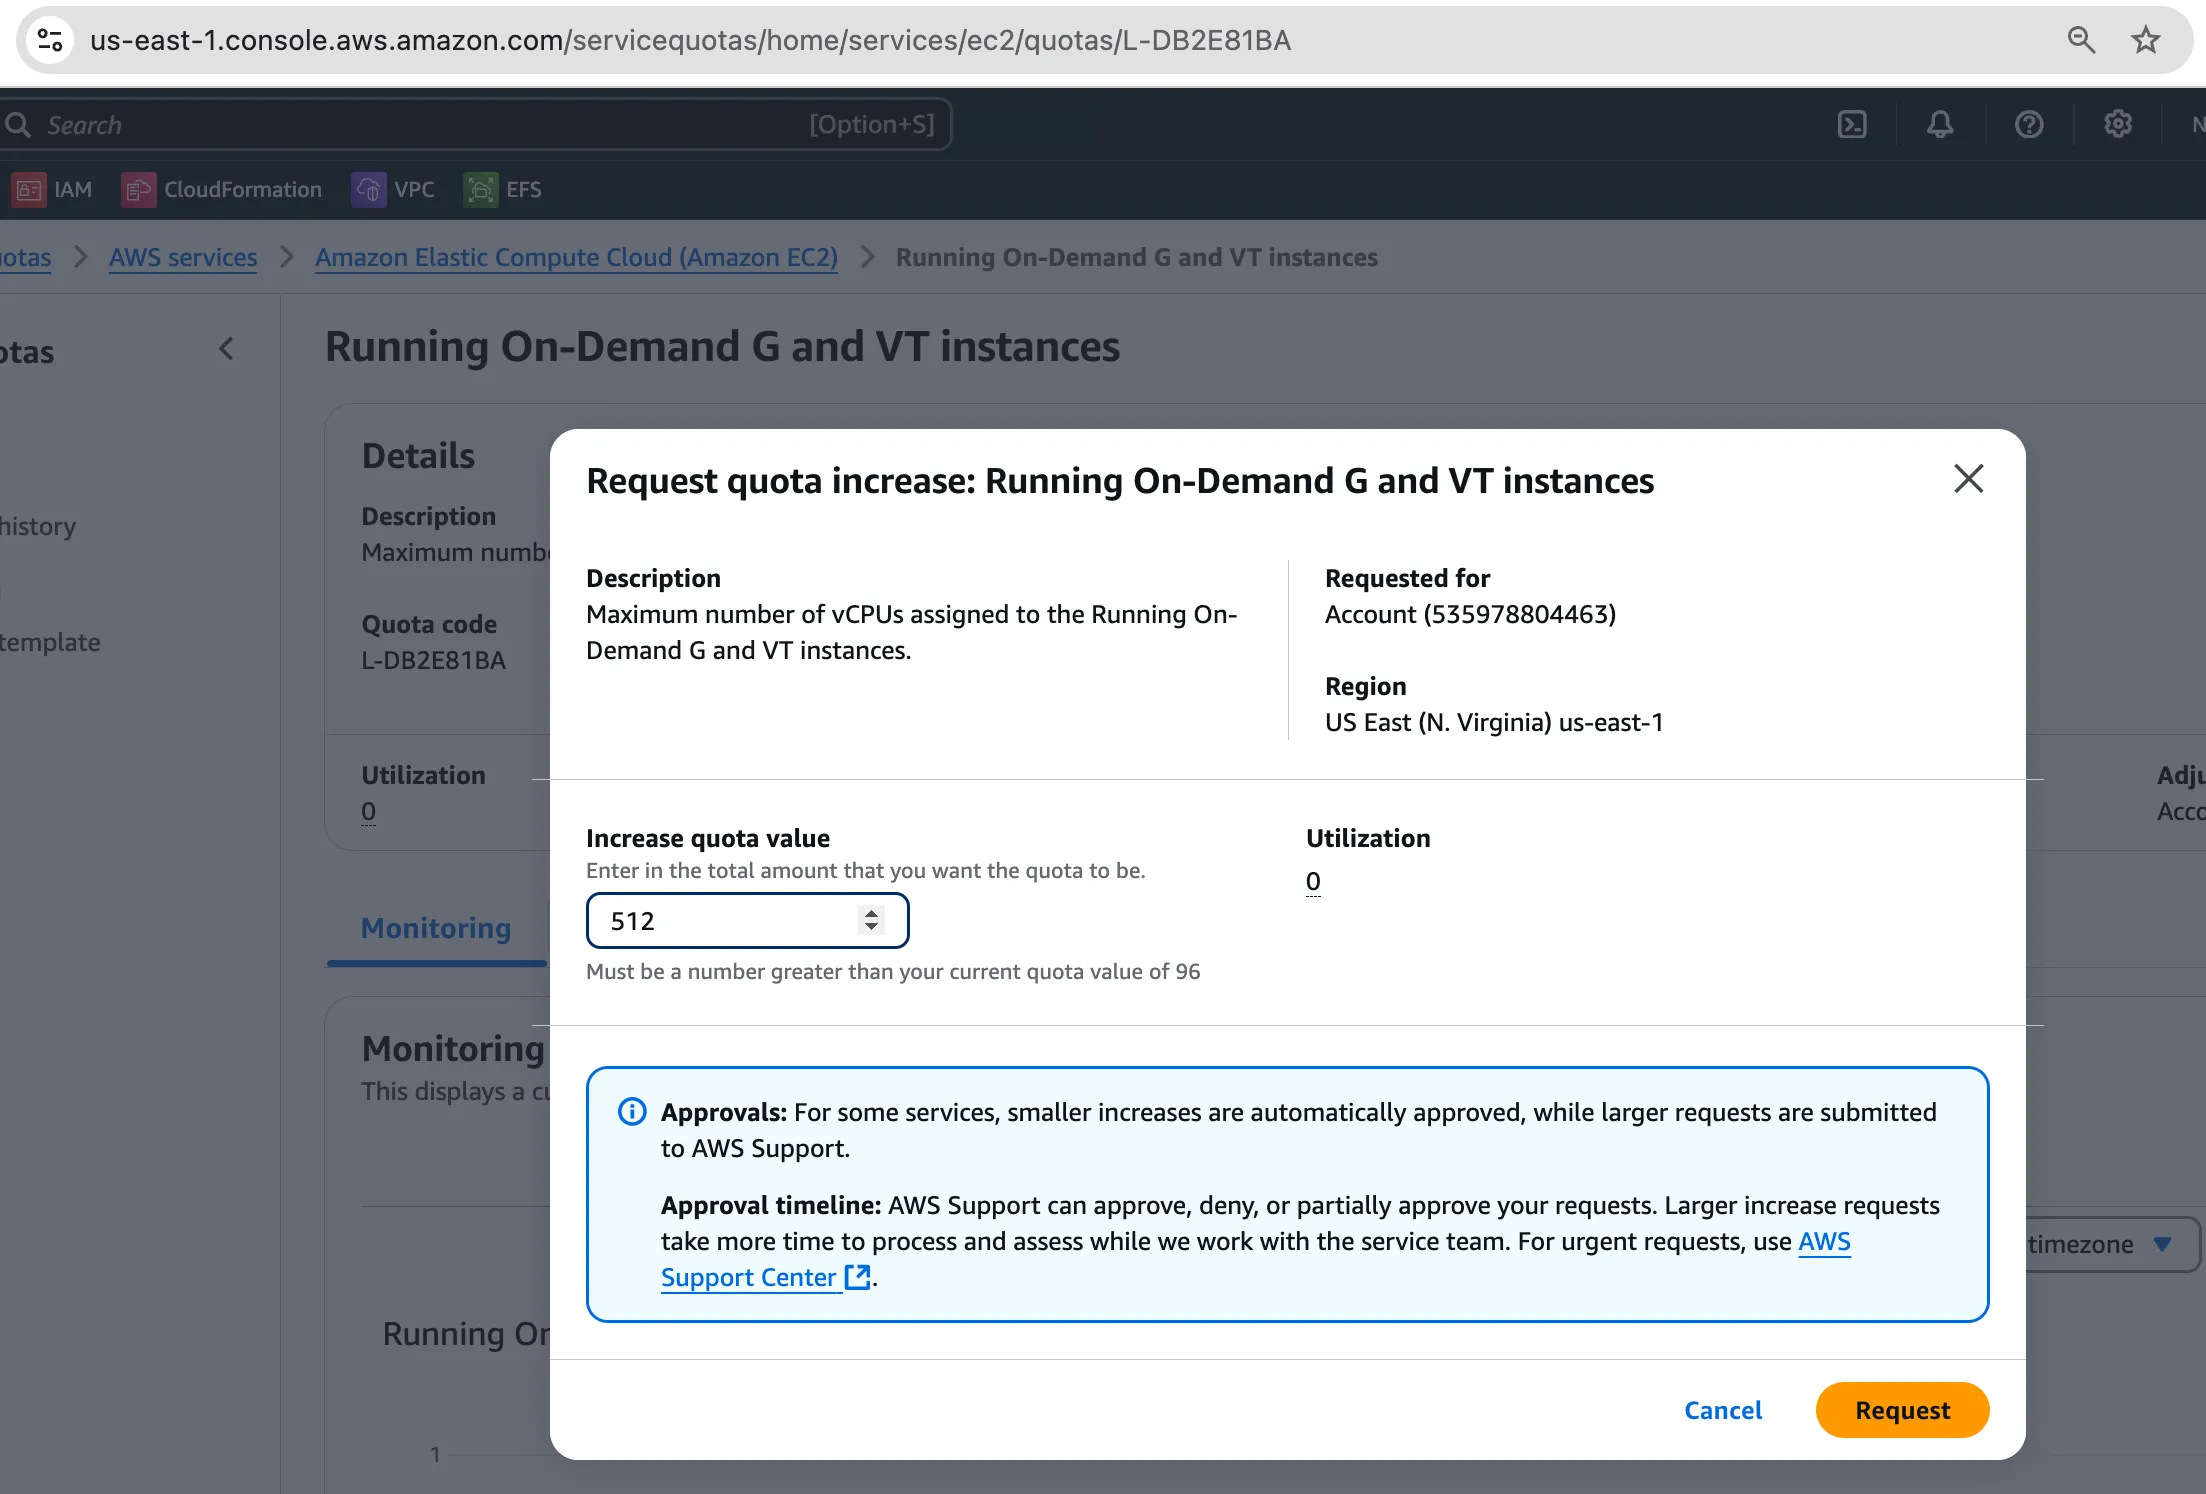Screen dimensions: 2206x1494
Task: Click the browser site information icon
Action: (50, 40)
